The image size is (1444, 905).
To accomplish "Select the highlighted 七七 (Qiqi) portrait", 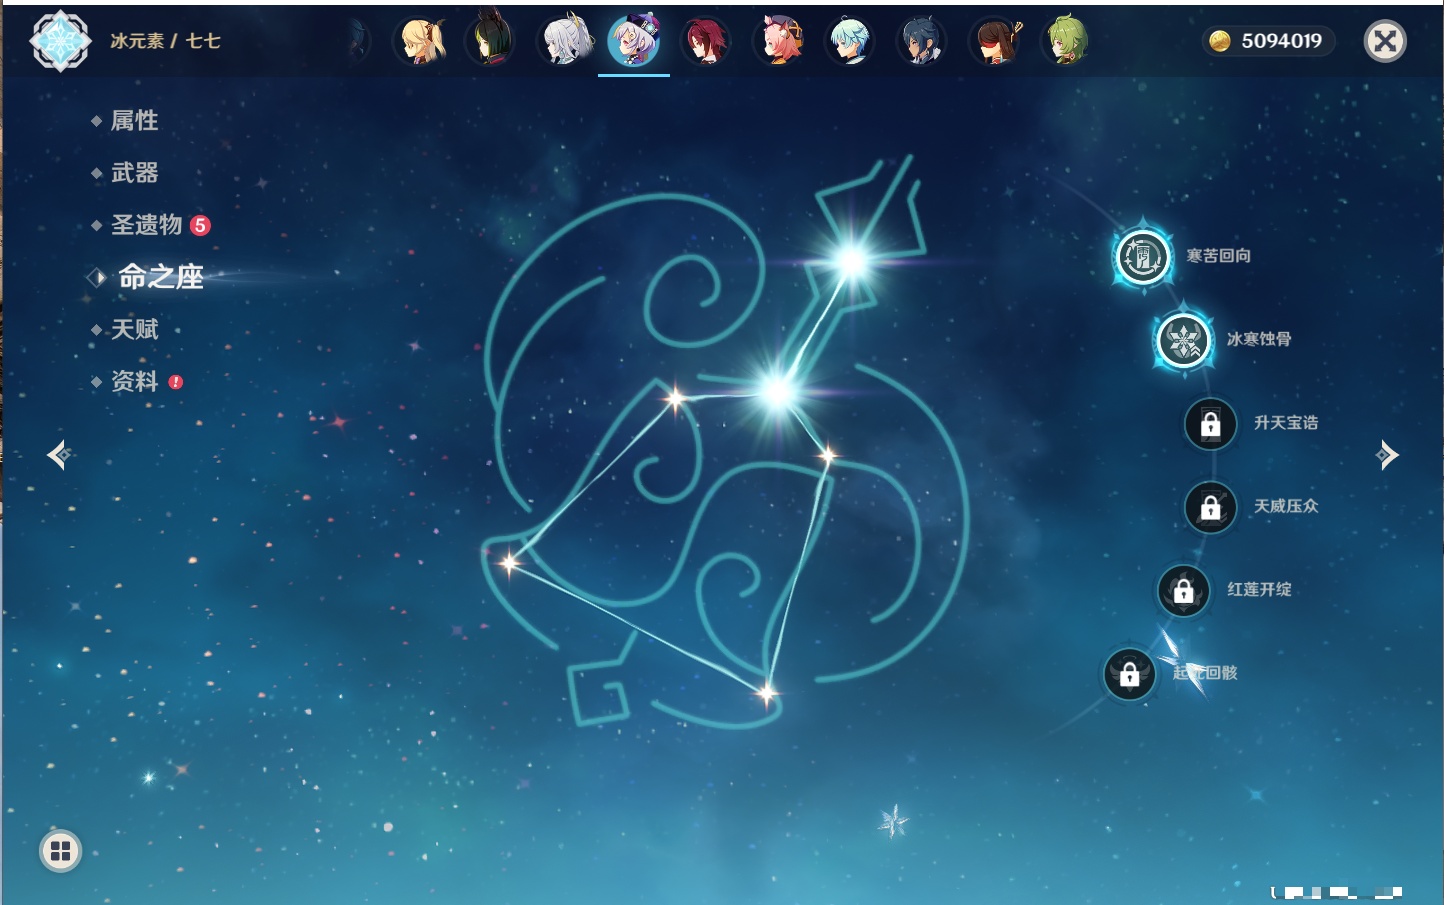I will tap(634, 41).
